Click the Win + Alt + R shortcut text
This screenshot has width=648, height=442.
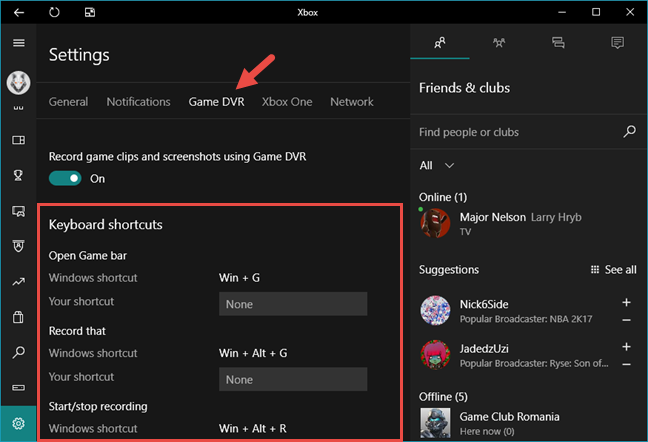tap(253, 428)
